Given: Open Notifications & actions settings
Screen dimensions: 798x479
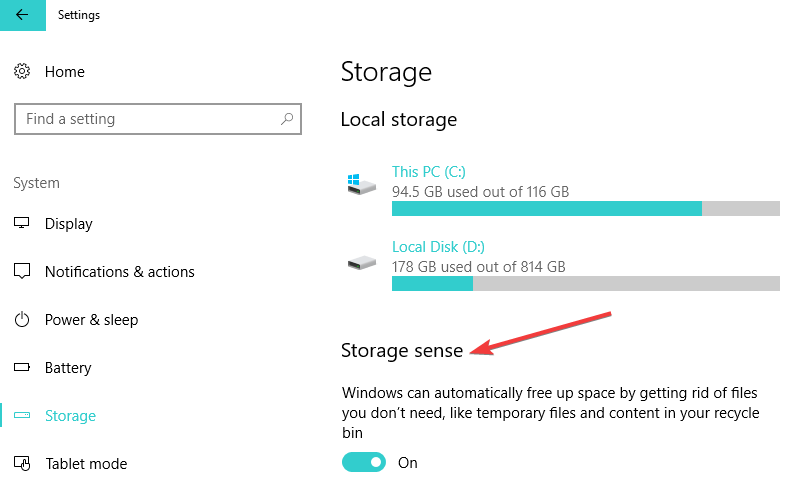Looking at the screenshot, I should click(x=120, y=272).
